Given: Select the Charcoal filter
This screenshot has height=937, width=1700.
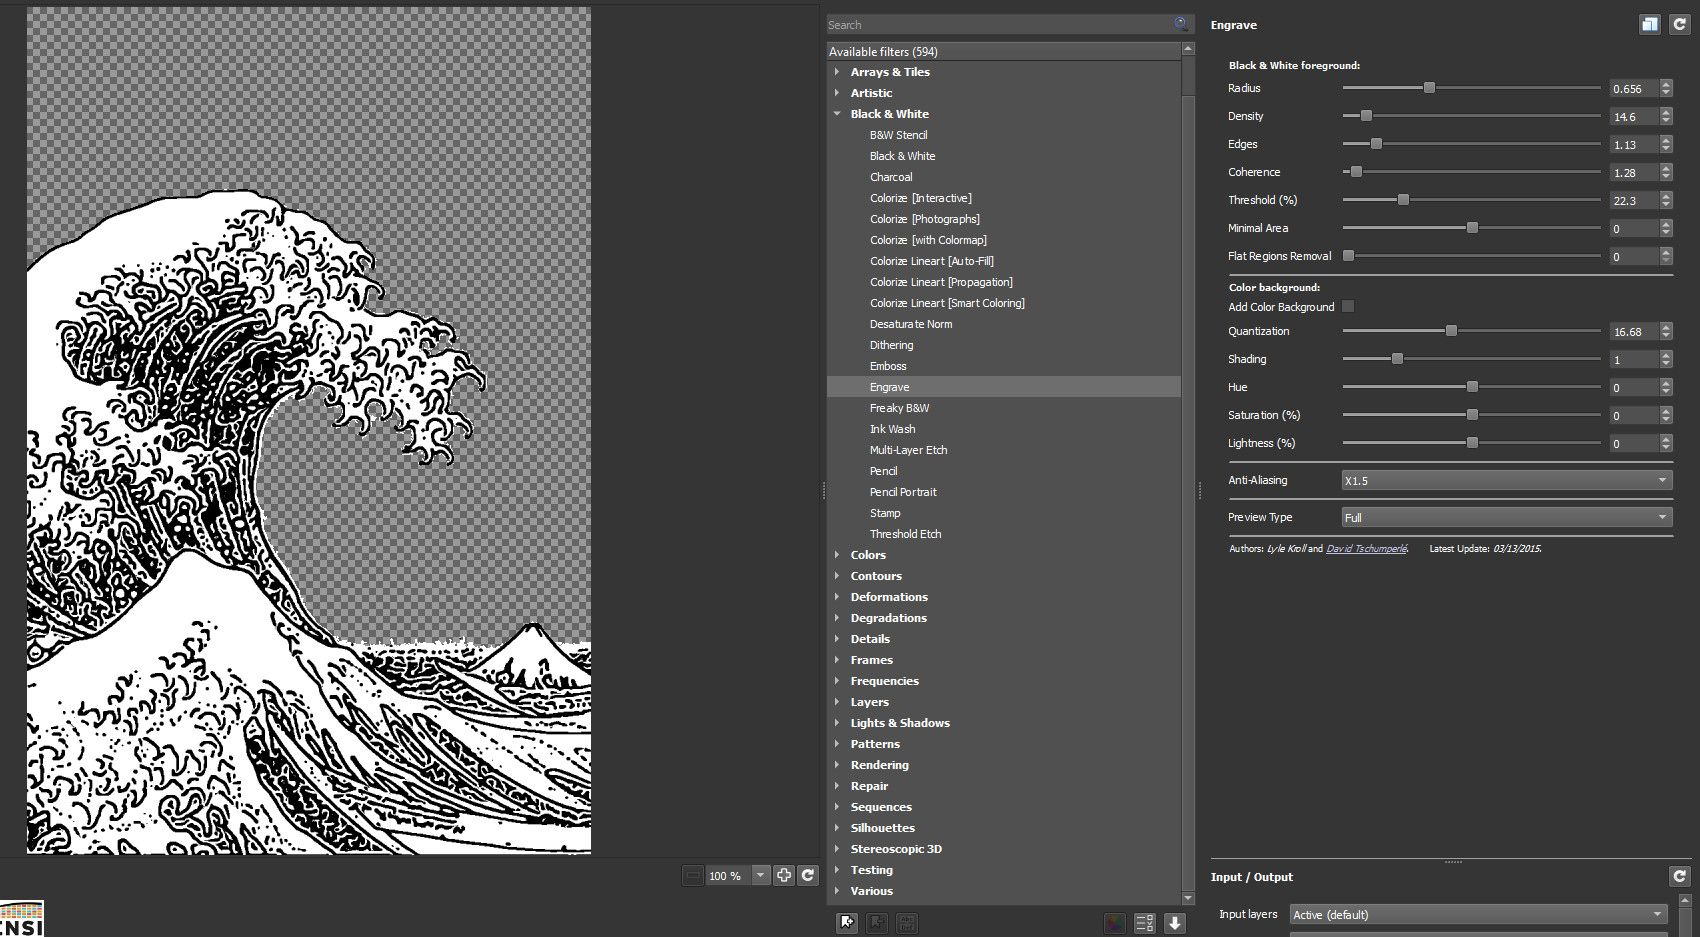Looking at the screenshot, I should click(891, 177).
